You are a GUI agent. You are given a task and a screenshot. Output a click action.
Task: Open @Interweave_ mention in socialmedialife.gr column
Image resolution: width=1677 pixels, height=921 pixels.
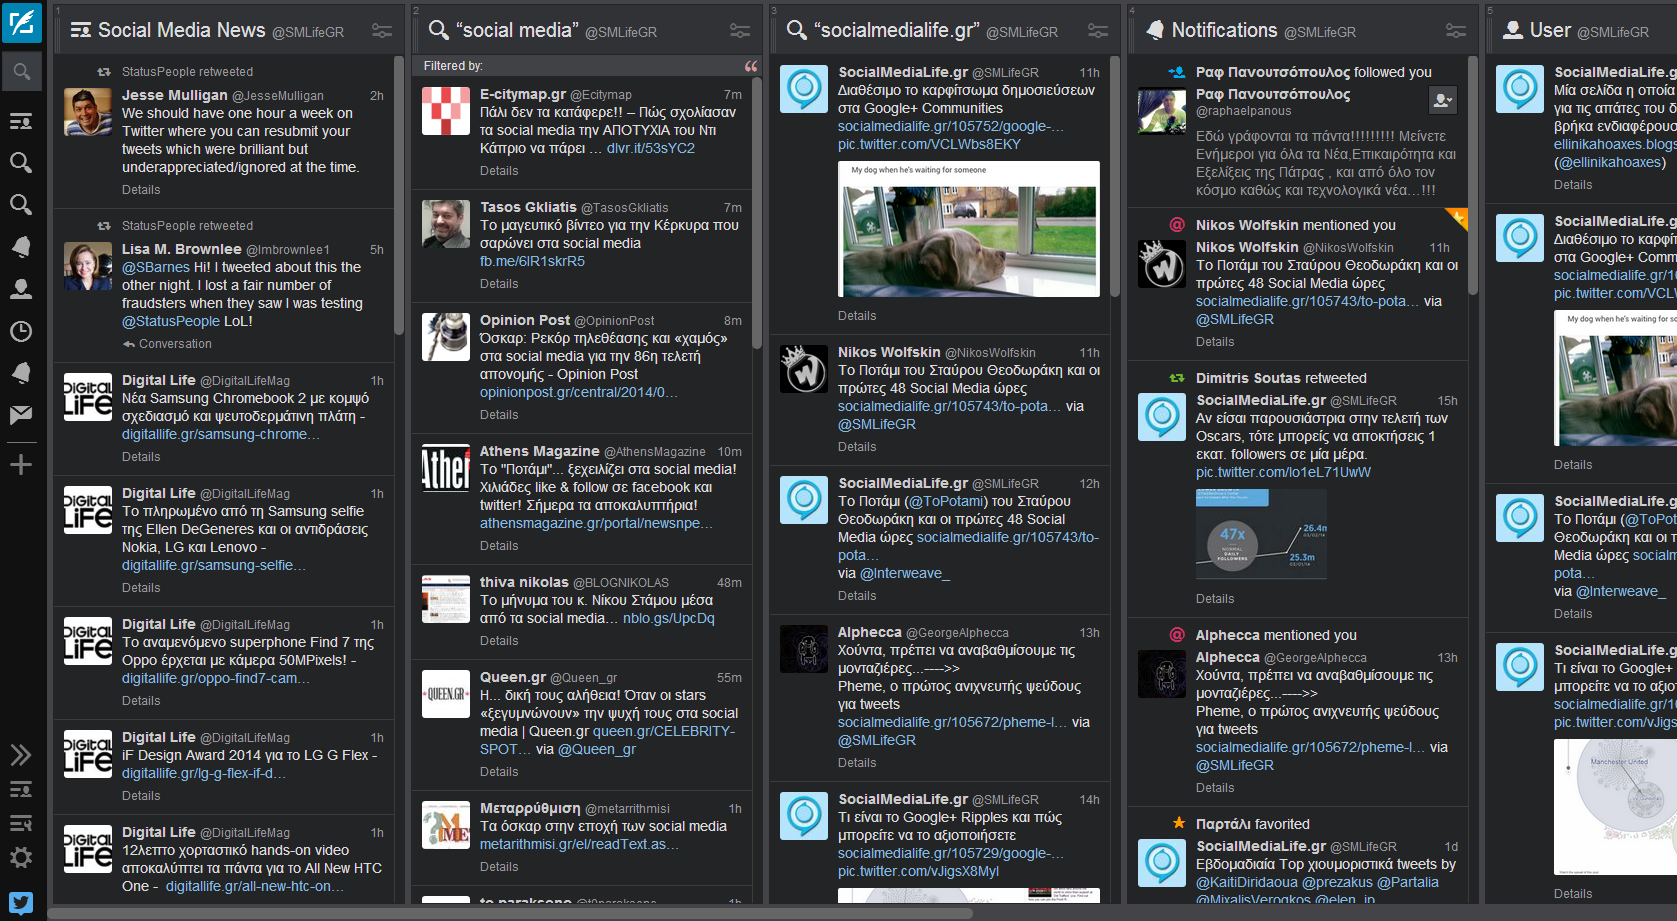[905, 573]
